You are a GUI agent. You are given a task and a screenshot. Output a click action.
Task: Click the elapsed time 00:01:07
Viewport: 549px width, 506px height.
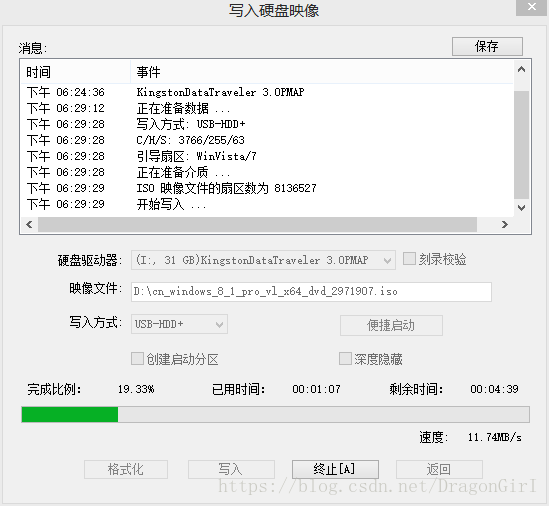tap(316, 389)
